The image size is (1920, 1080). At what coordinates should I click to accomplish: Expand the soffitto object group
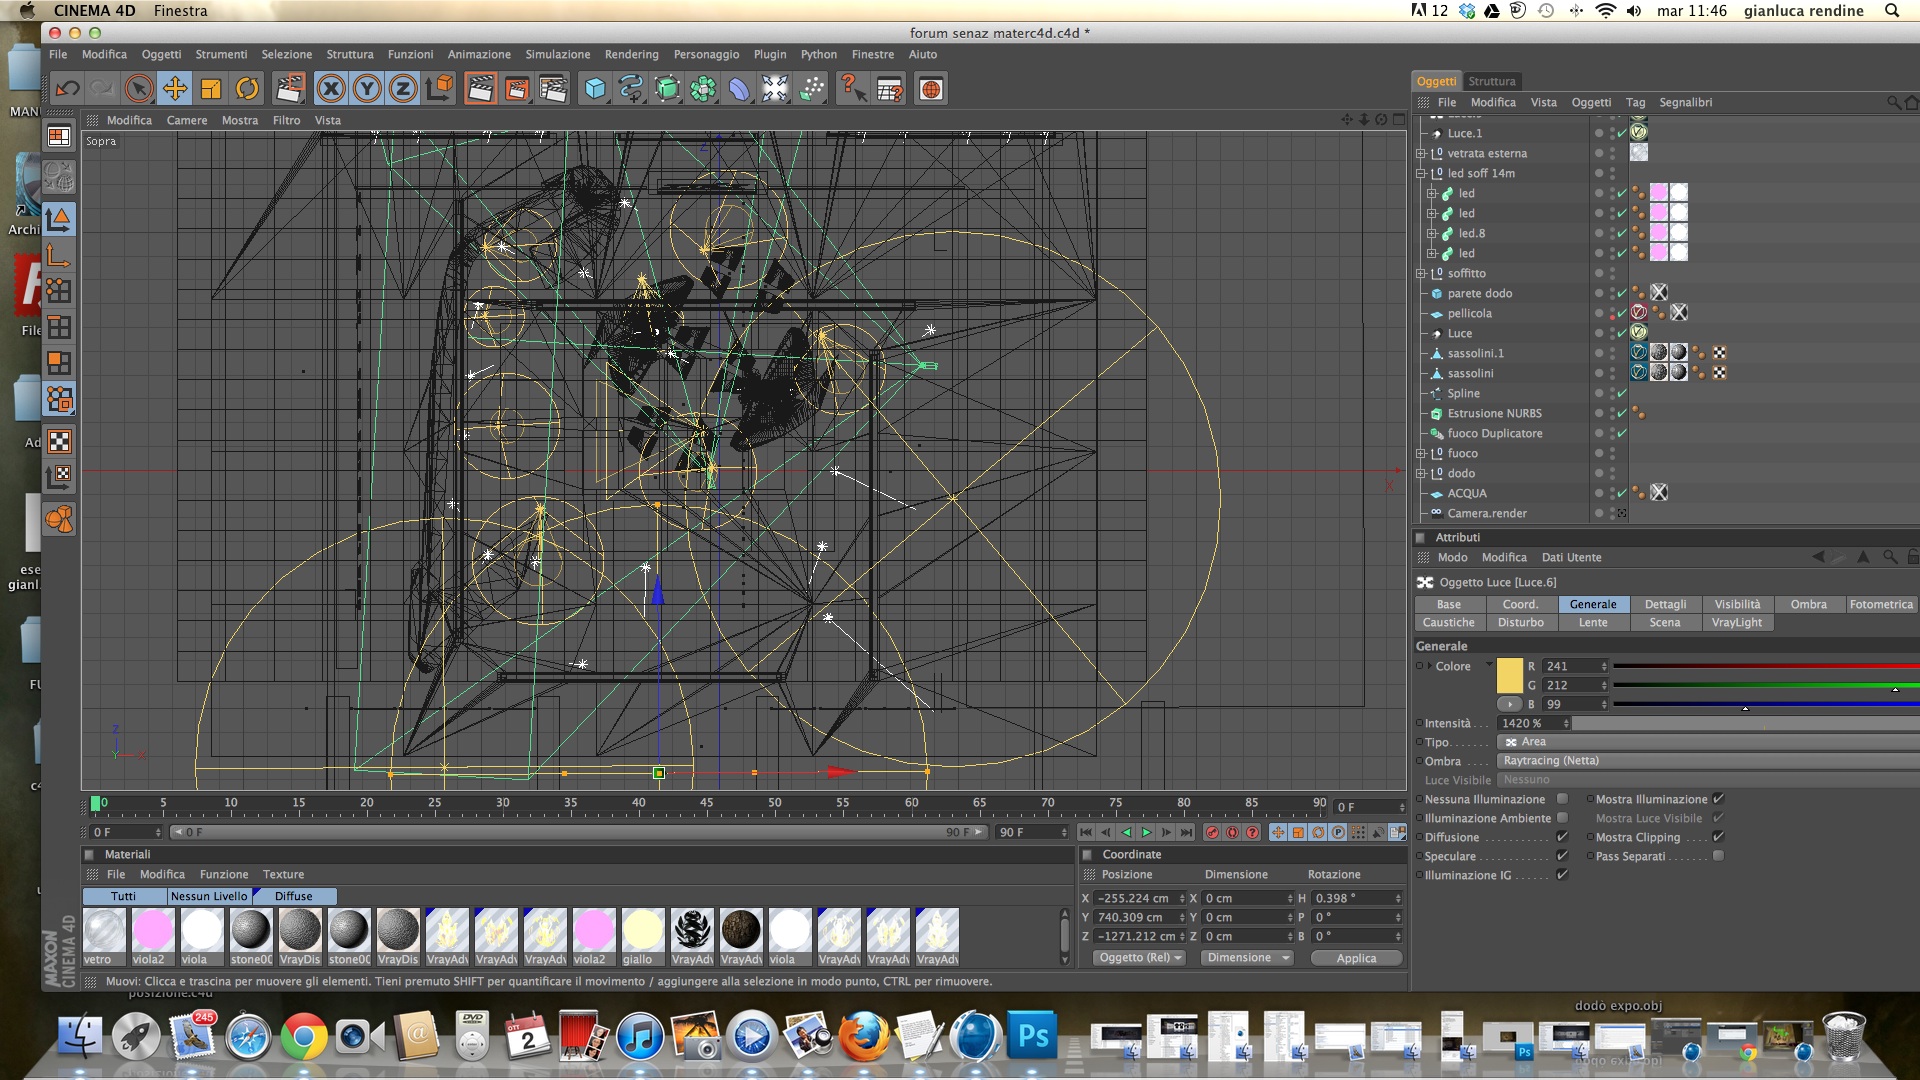click(1421, 273)
